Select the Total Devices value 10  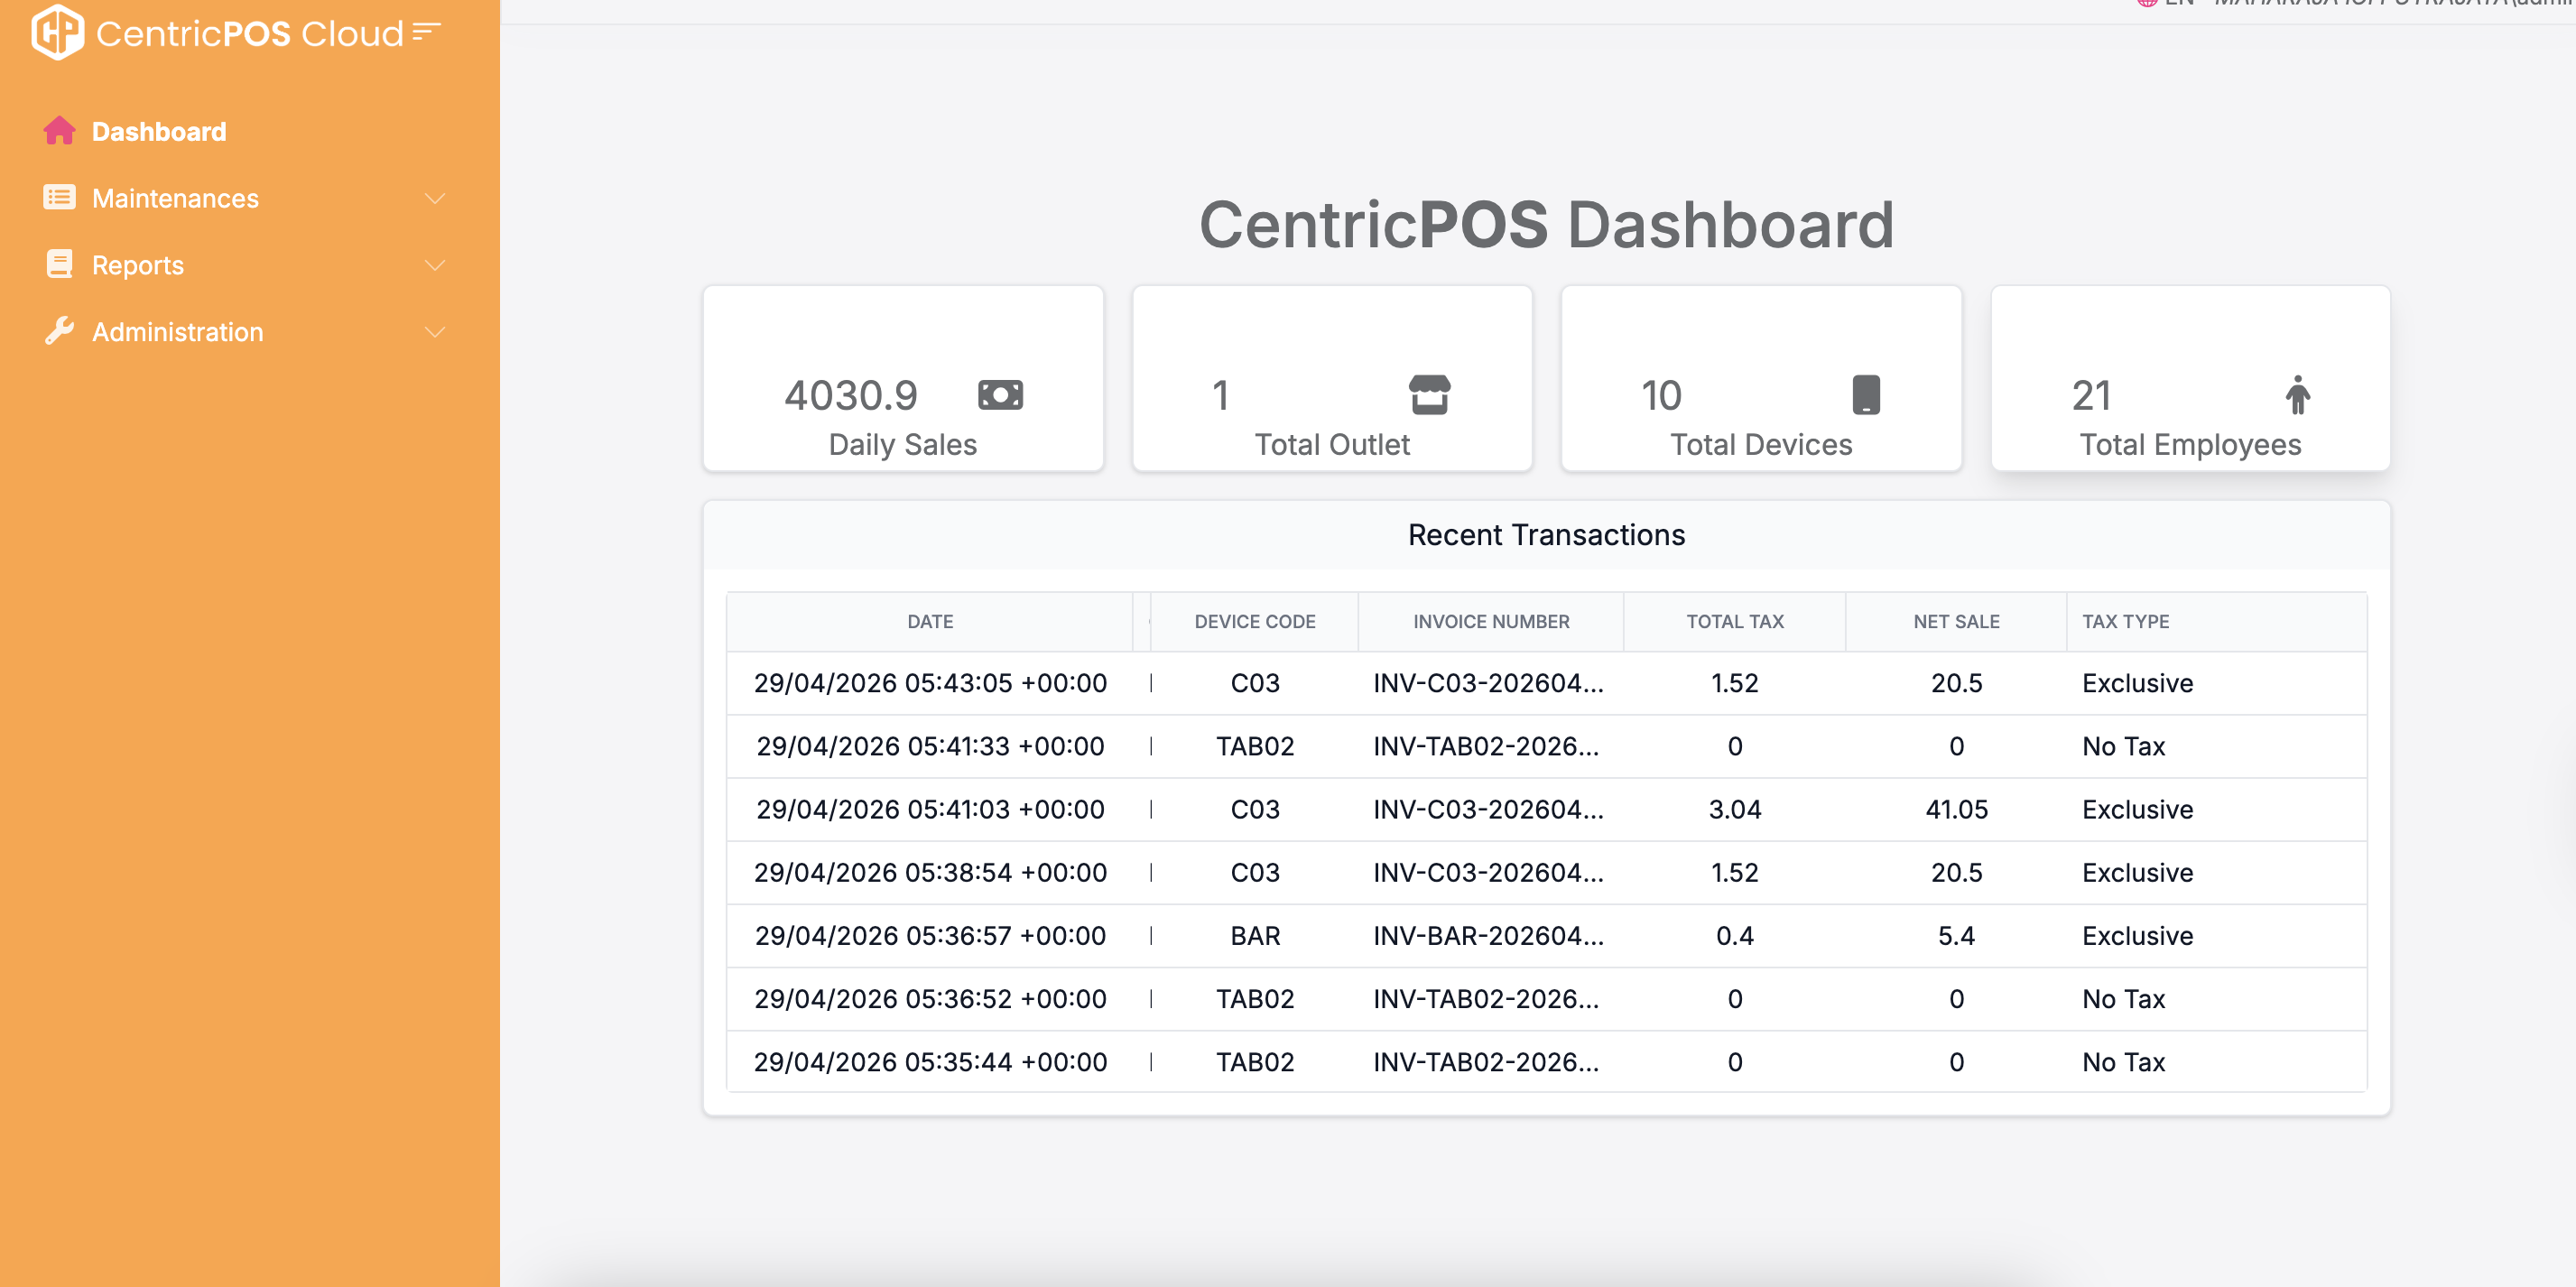point(1661,396)
